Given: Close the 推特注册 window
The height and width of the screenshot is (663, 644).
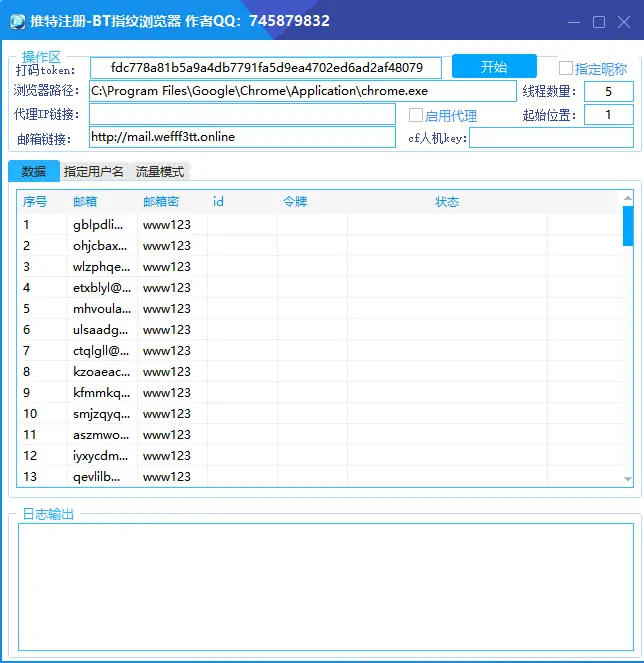Looking at the screenshot, I should pyautogui.click(x=624, y=22).
